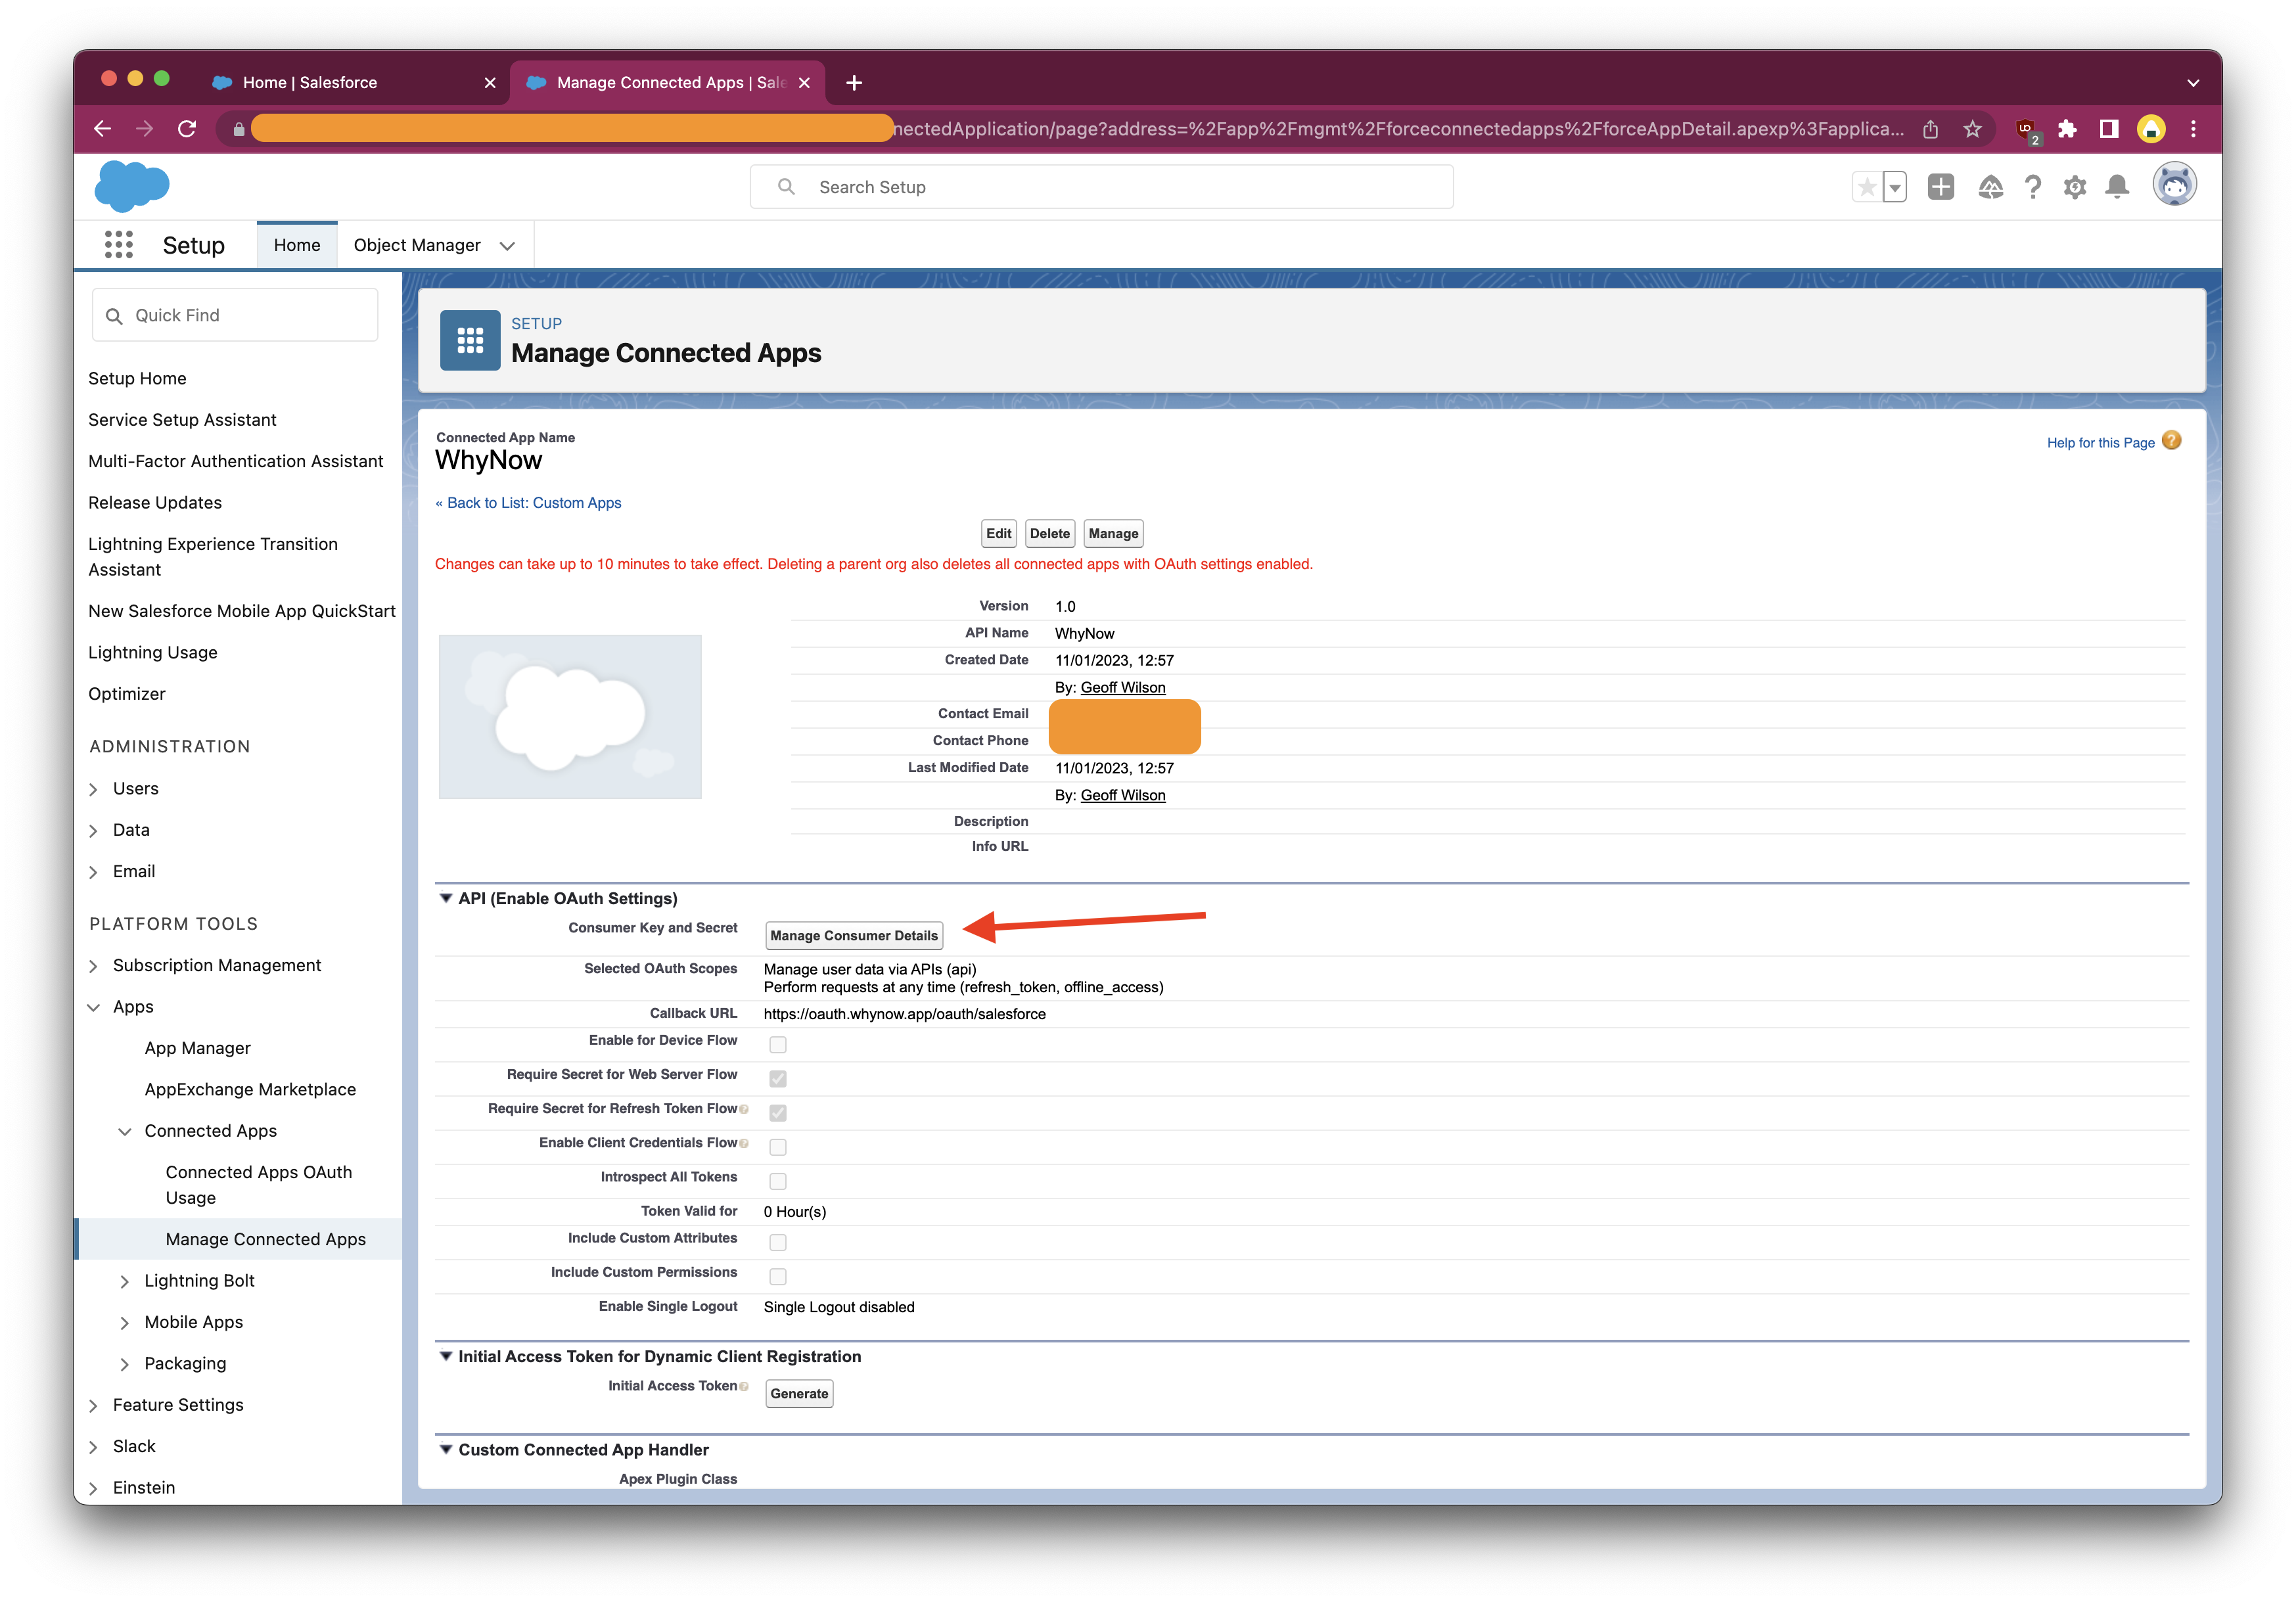Open the Chrome three-dot menu
2296x1602 pixels.
pos(2193,129)
